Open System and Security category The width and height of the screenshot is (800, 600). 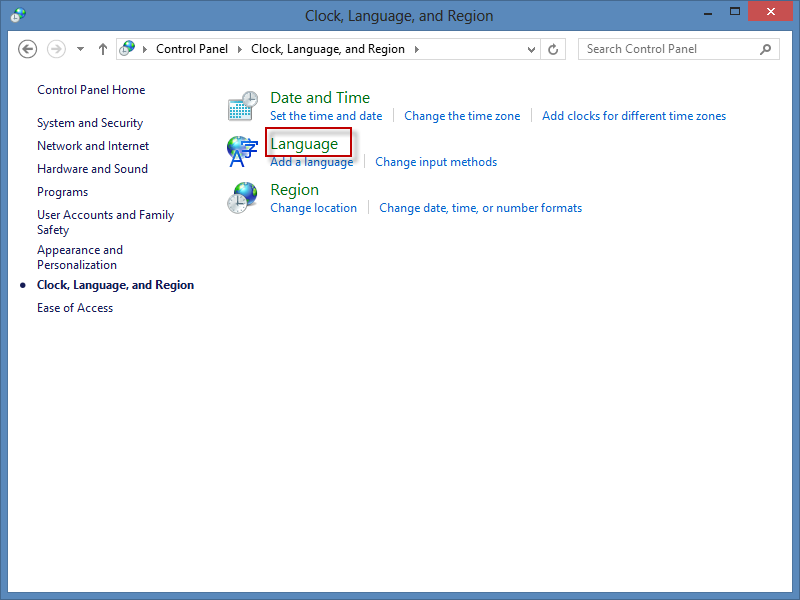pos(90,123)
